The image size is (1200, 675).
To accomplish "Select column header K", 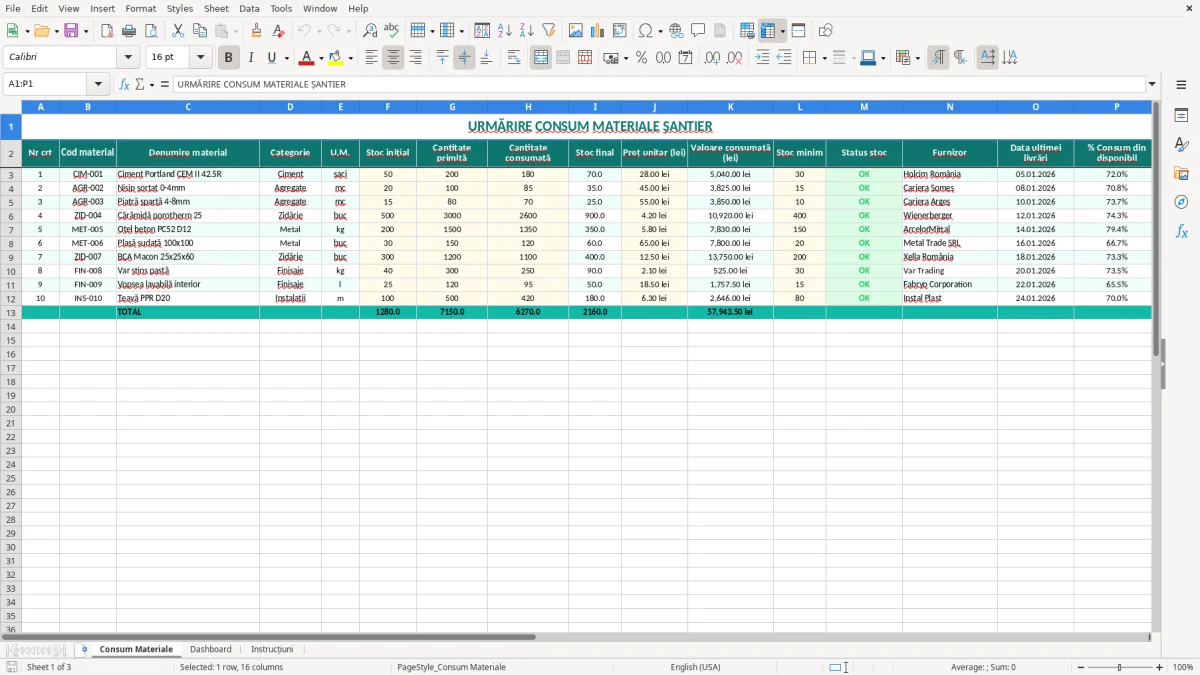I will pos(730,106).
